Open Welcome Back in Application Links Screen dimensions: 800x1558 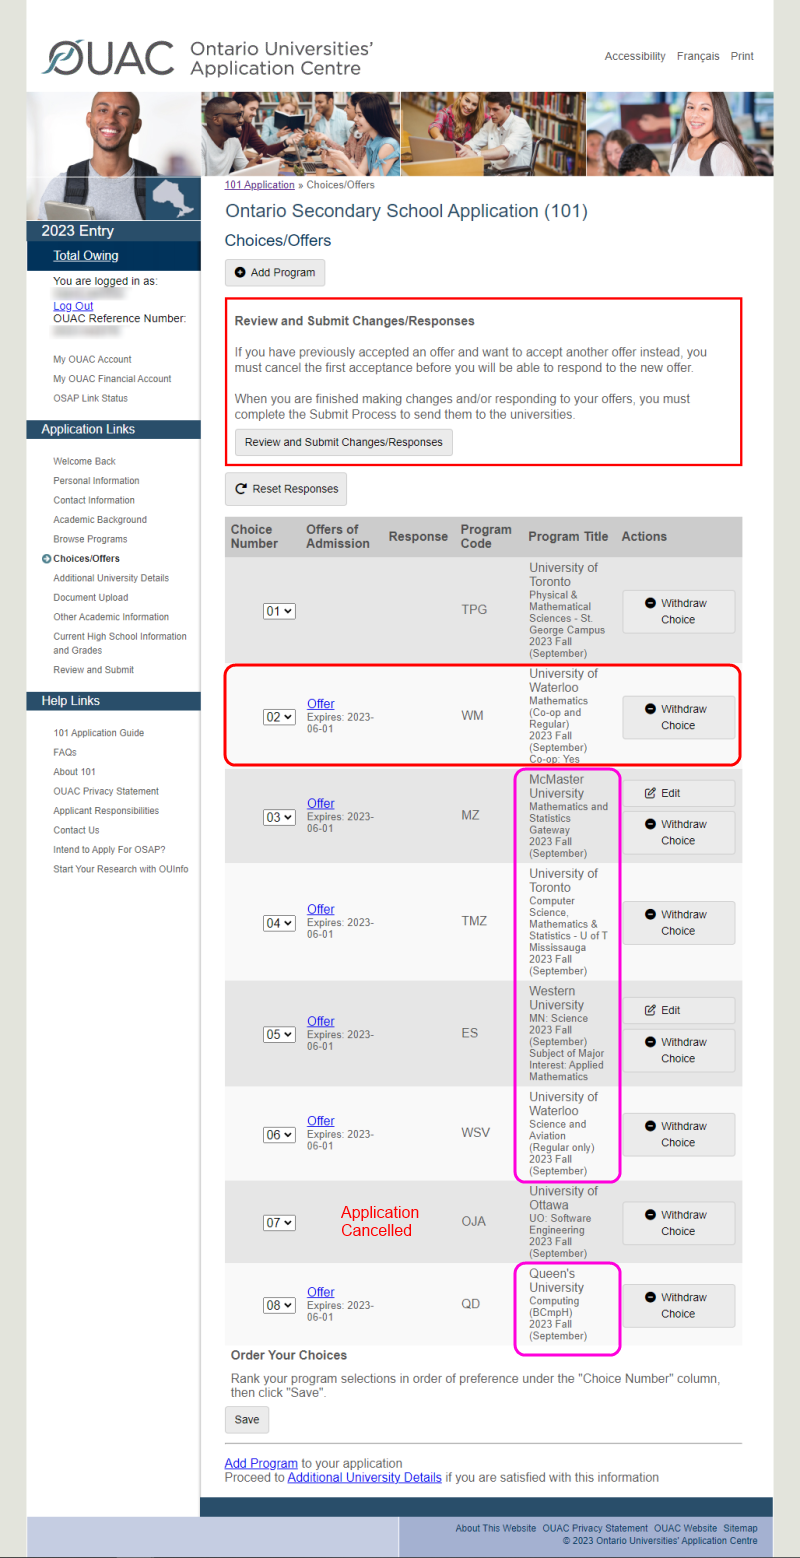point(84,462)
